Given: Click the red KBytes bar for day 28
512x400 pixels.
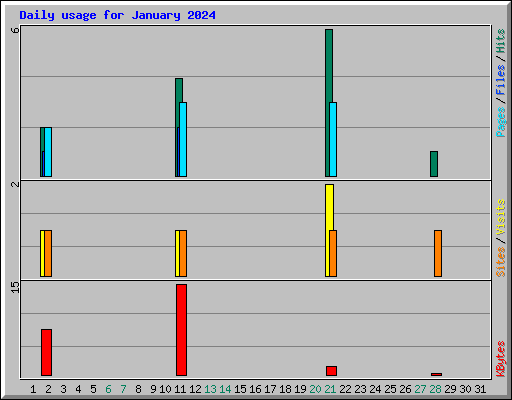Looking at the screenshot, I should pos(436,374).
